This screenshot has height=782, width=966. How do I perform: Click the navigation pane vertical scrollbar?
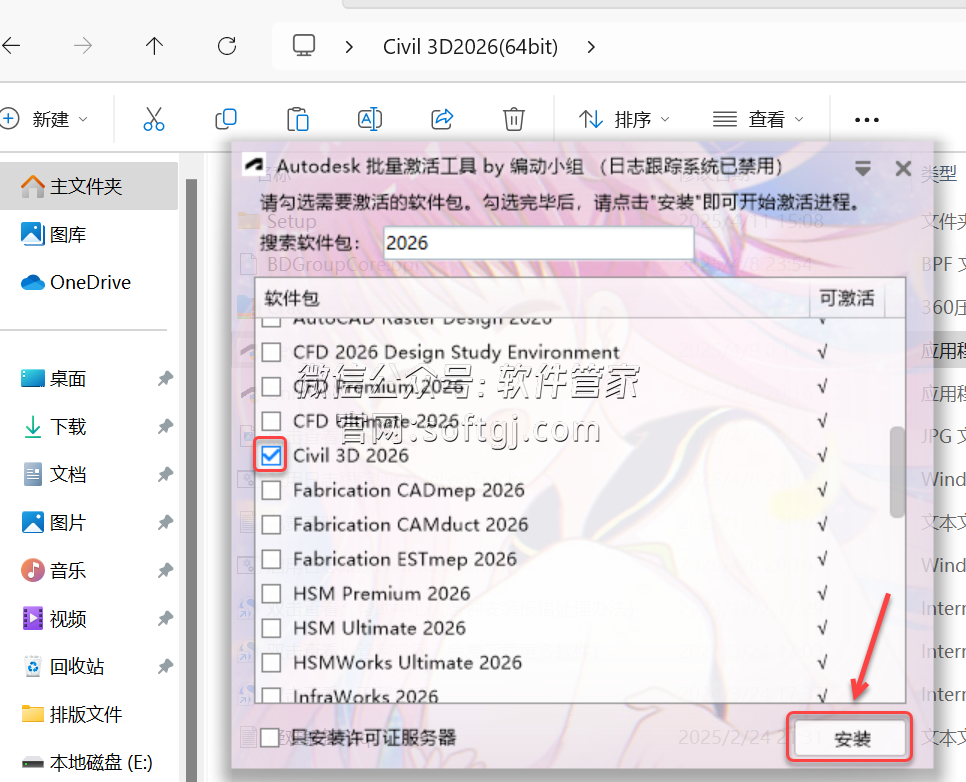click(191, 479)
